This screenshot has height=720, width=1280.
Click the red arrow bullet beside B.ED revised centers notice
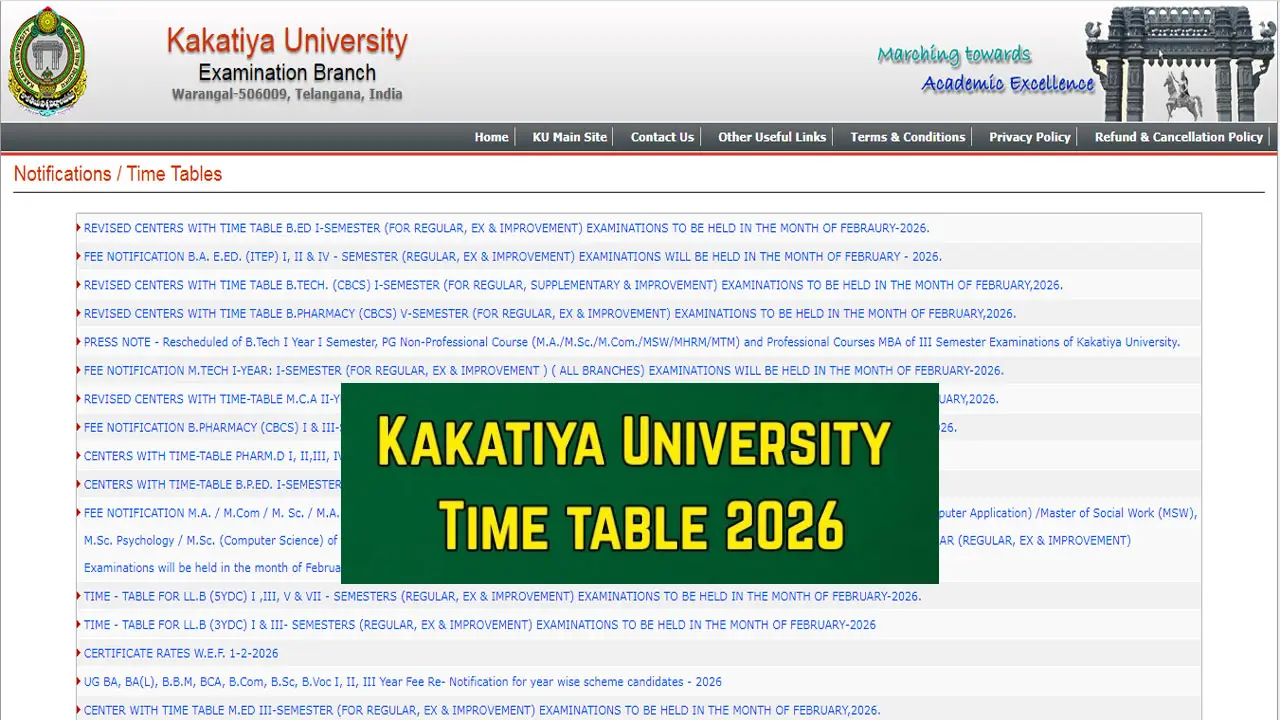[x=79, y=228]
